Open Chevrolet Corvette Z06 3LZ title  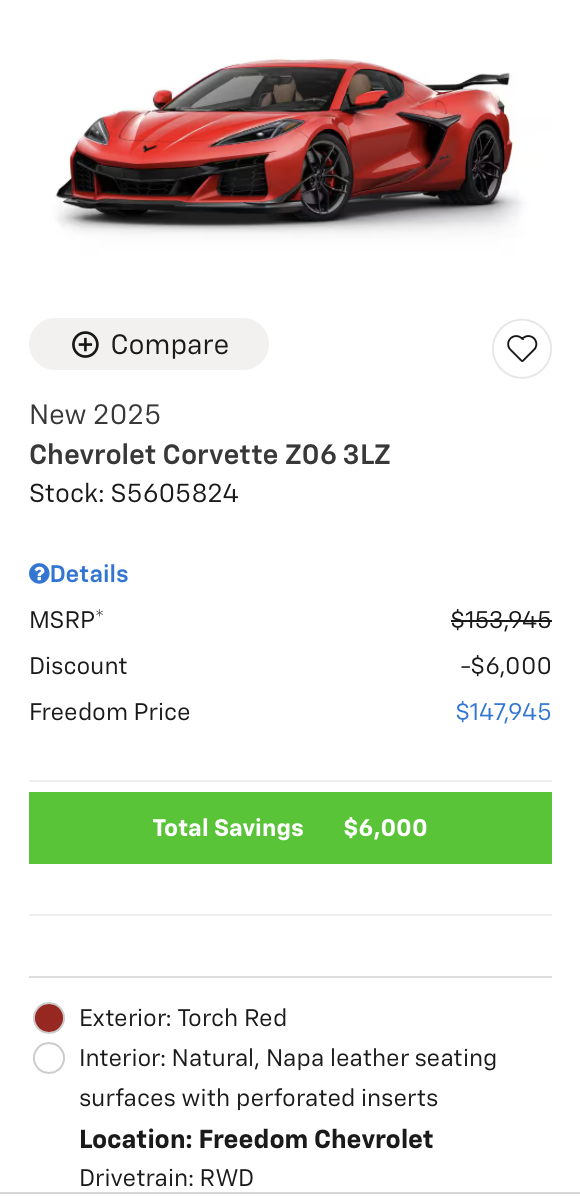coord(210,455)
